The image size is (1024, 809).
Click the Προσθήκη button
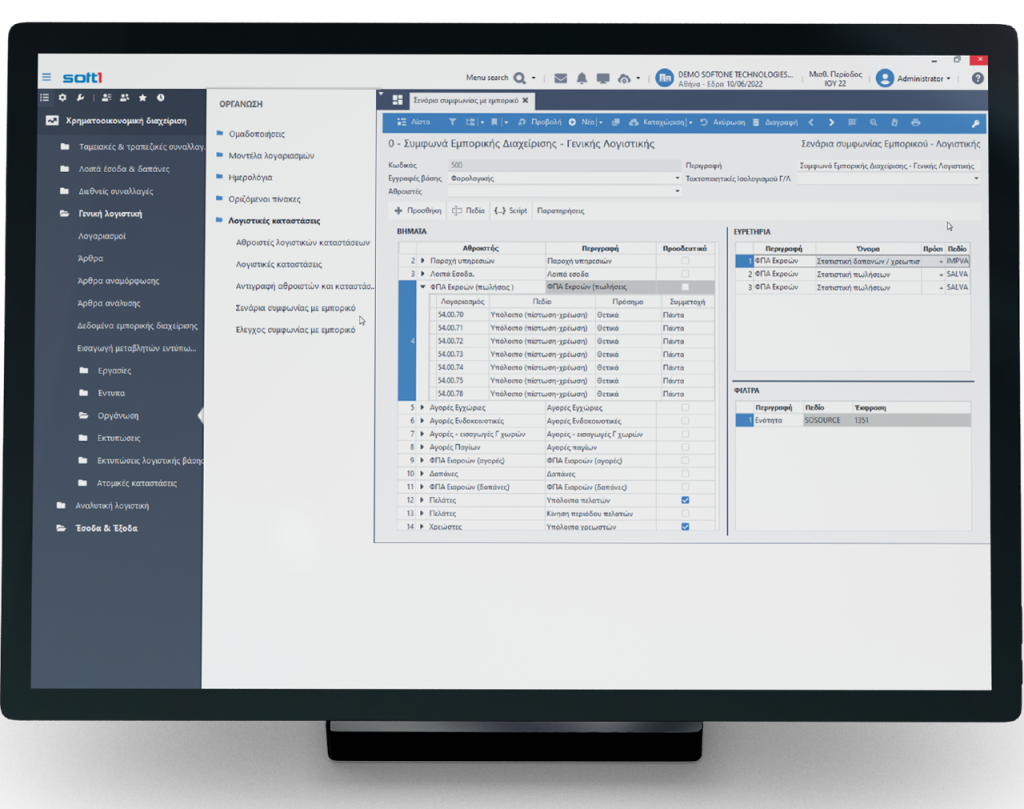418,211
